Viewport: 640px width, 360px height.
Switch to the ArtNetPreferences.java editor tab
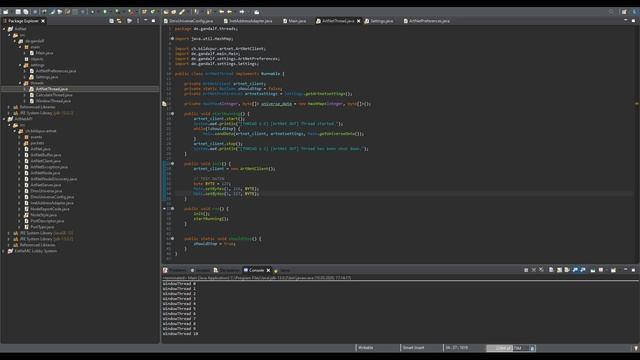[427, 21]
